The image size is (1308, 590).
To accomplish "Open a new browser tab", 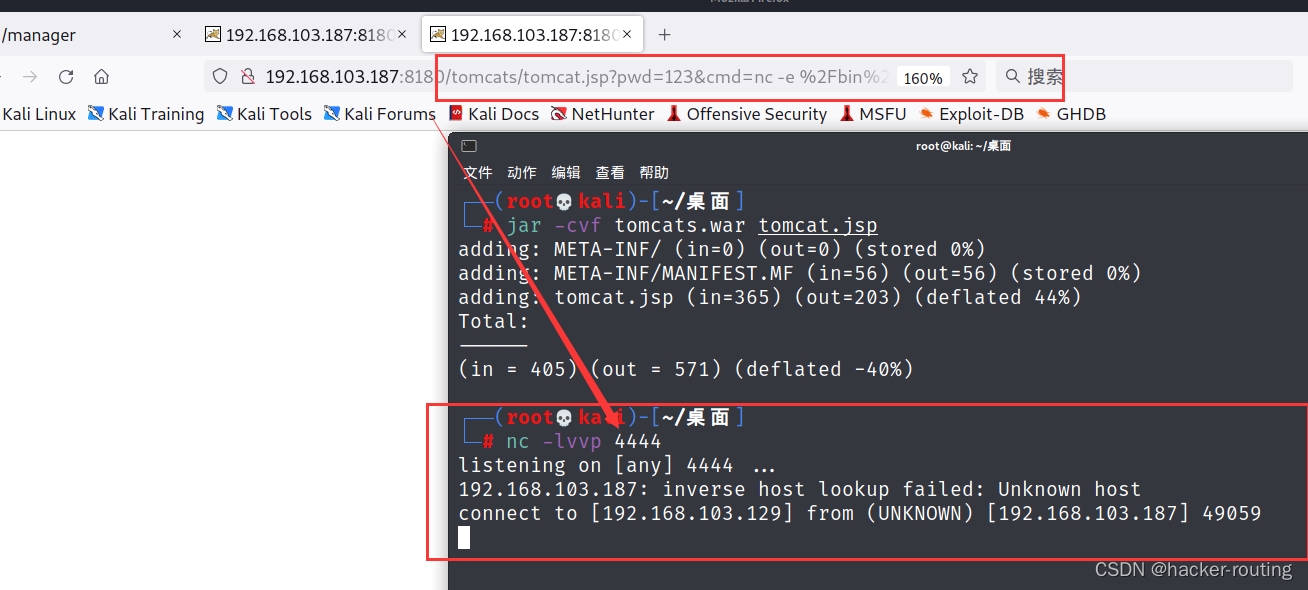I will click(664, 34).
